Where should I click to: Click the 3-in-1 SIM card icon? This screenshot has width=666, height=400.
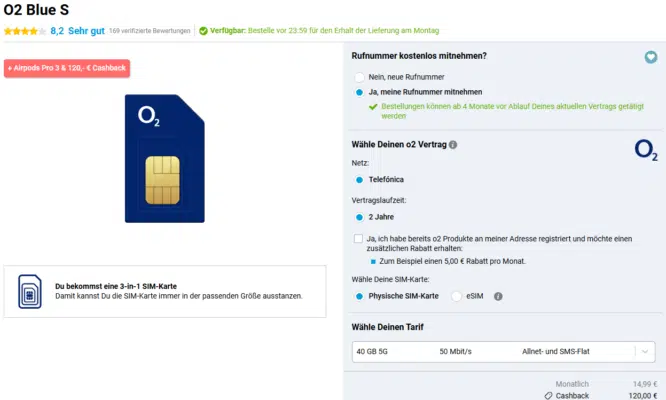point(30,291)
